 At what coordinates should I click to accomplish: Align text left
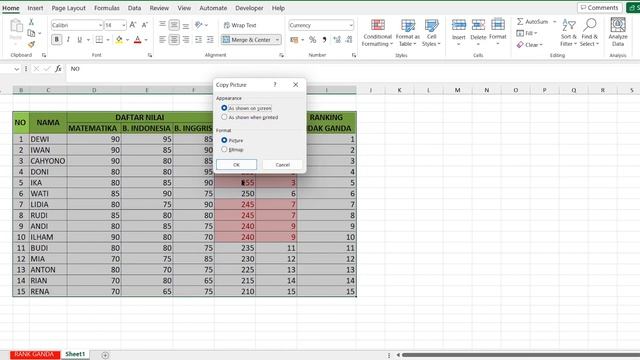point(162,40)
